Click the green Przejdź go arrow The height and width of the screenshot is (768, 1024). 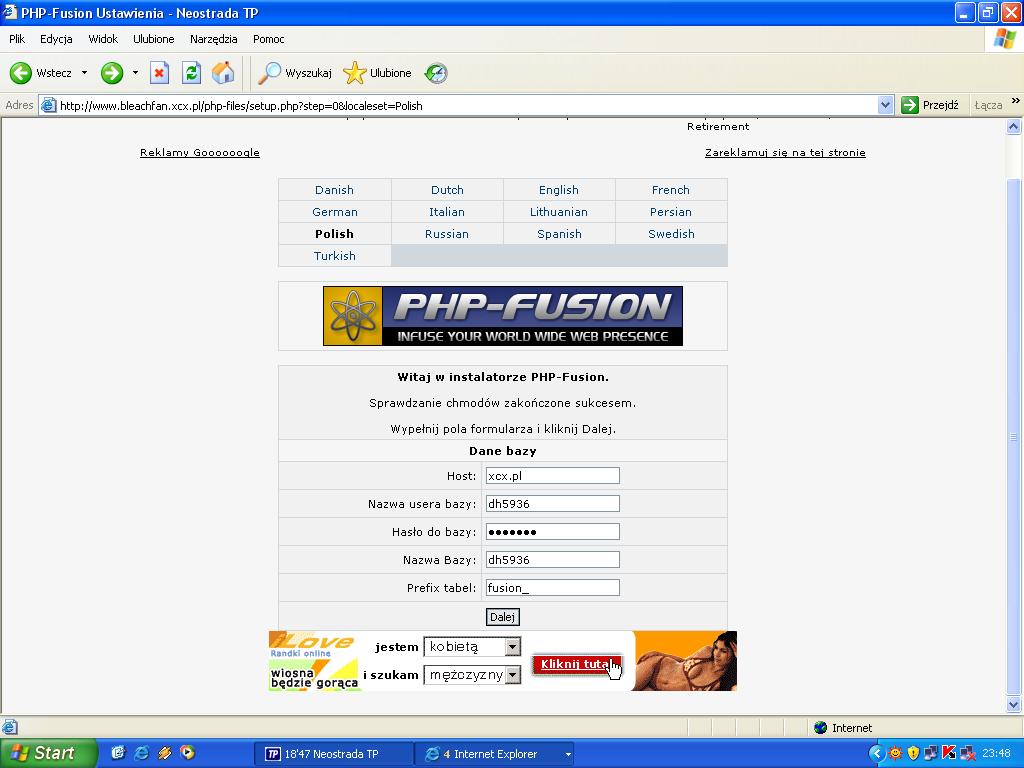910,105
